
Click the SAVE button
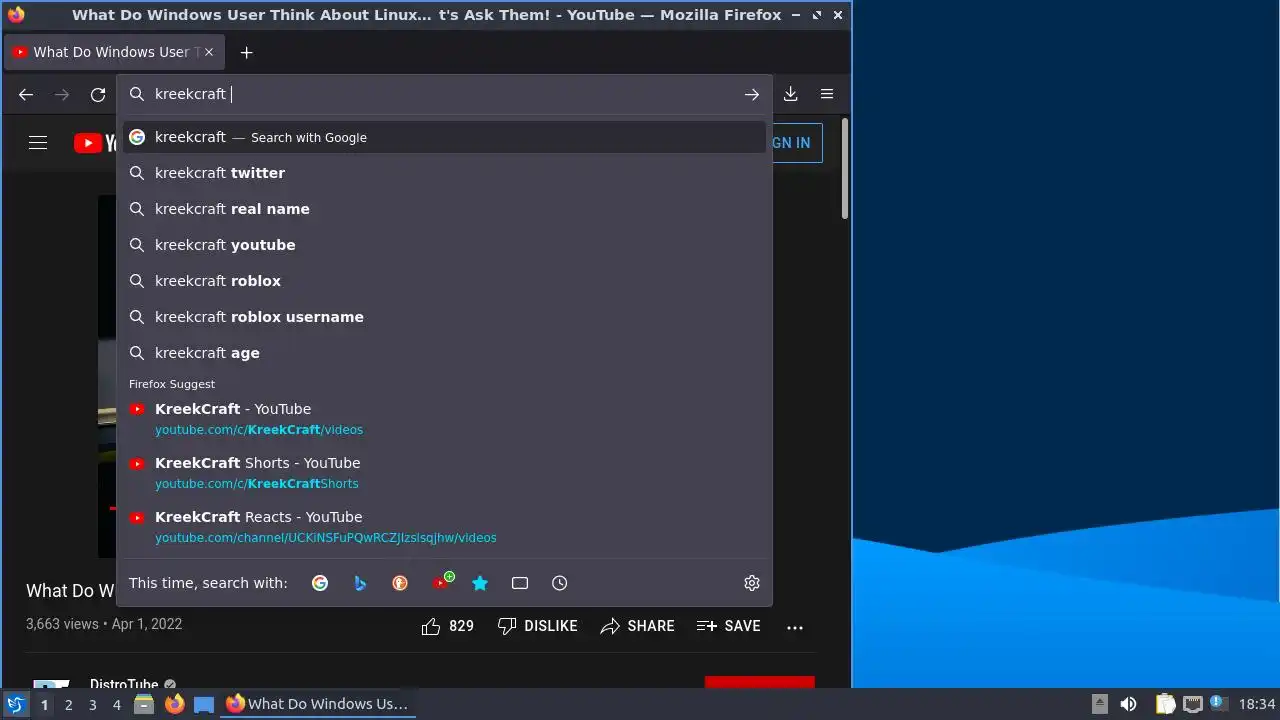tap(729, 626)
